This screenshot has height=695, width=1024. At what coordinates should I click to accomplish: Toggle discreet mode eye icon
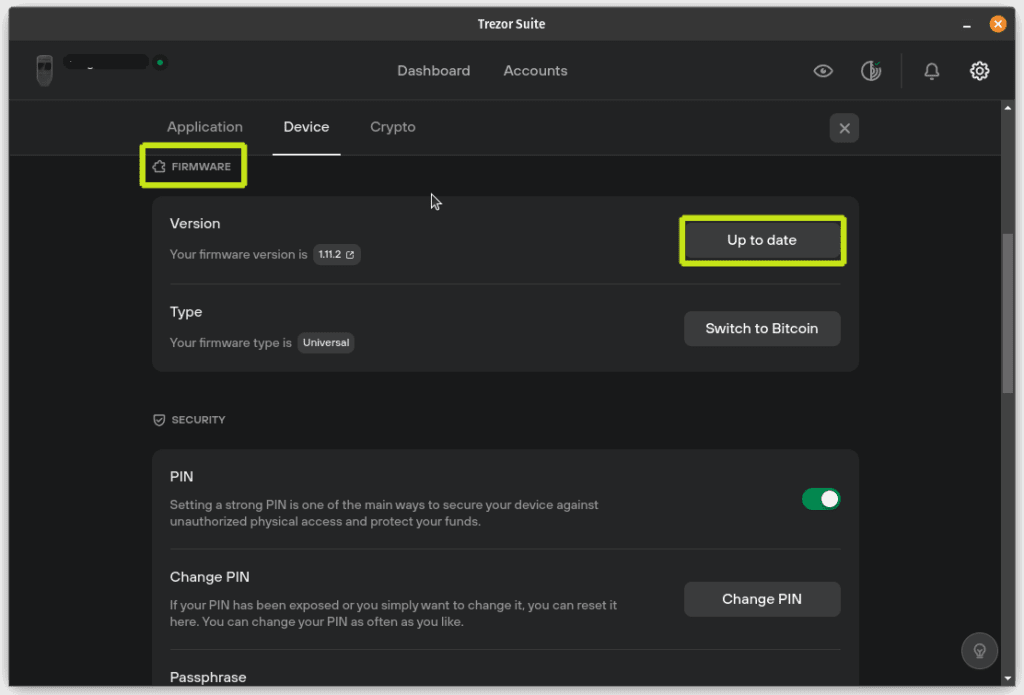[x=823, y=71]
